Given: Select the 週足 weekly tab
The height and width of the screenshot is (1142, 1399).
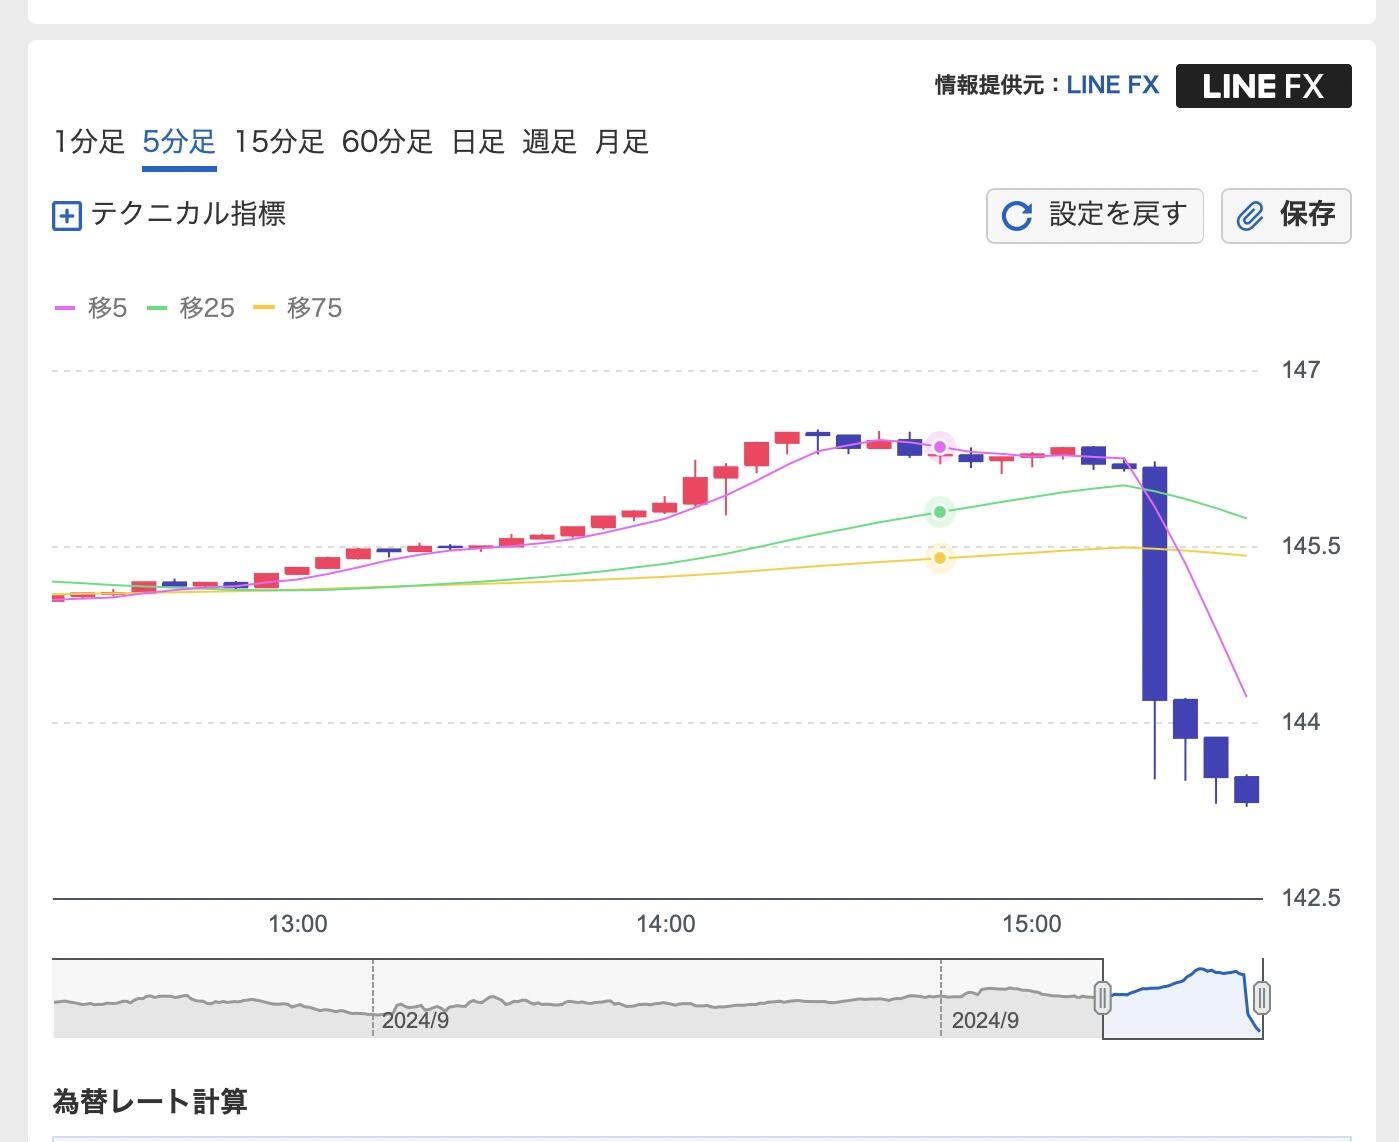Looking at the screenshot, I should [549, 142].
